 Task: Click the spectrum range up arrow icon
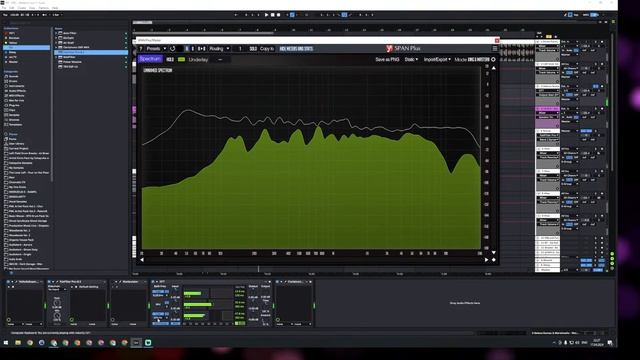[x=493, y=68]
